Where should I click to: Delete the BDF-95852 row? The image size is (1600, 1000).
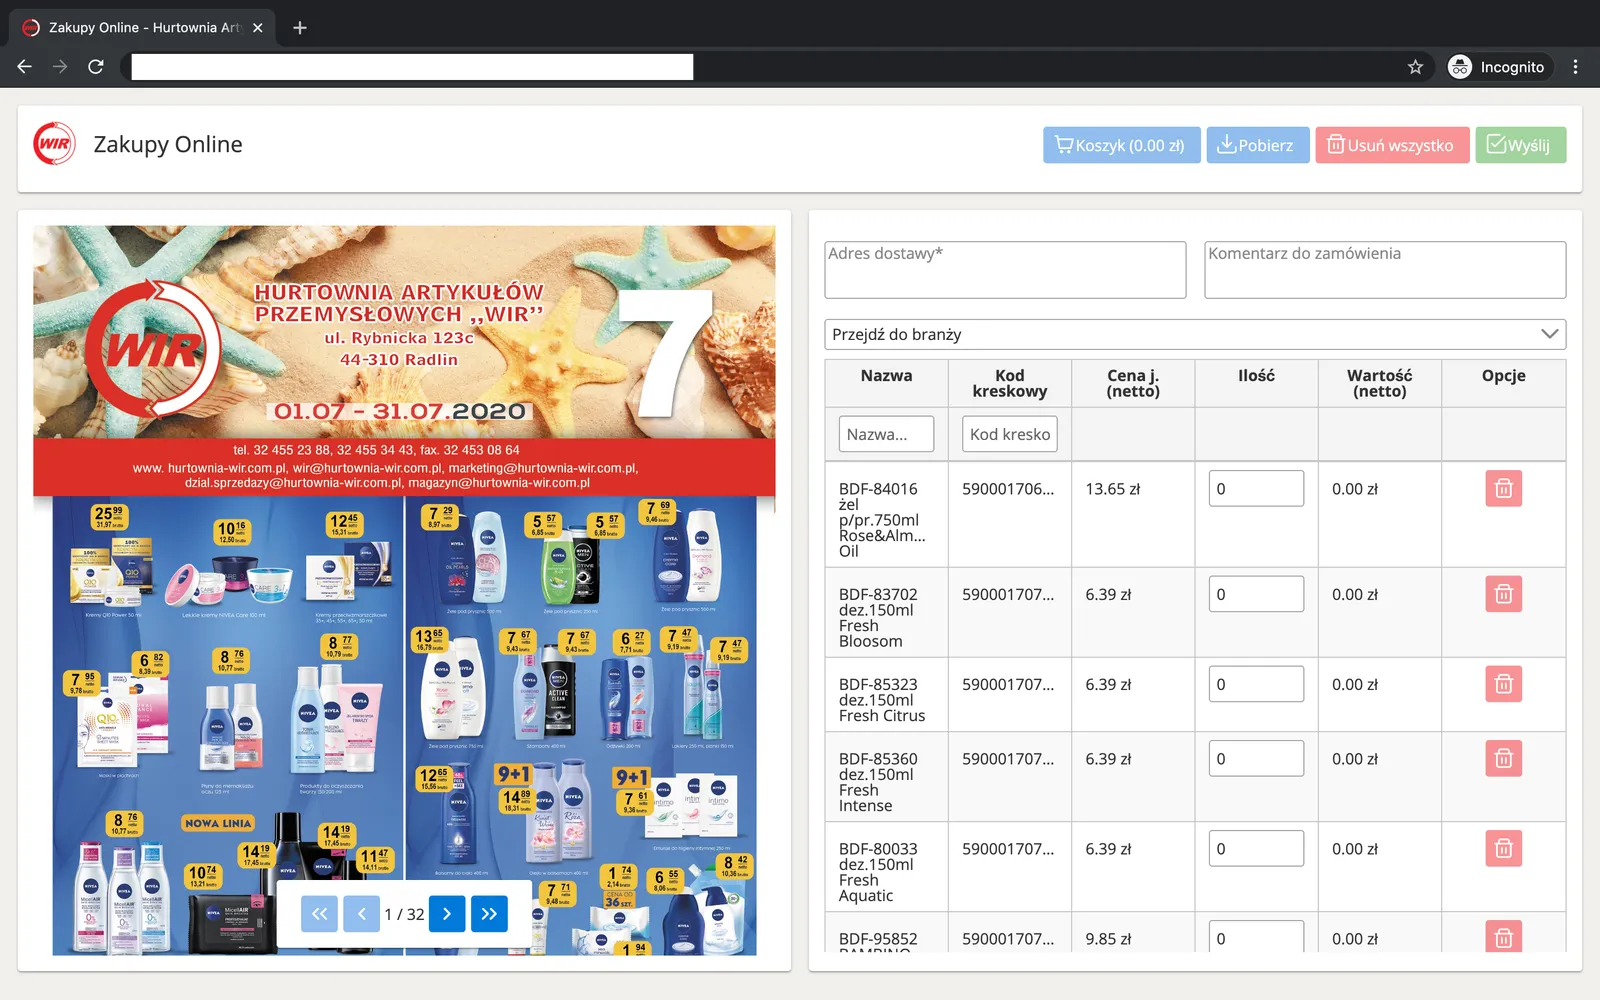coord(1503,937)
